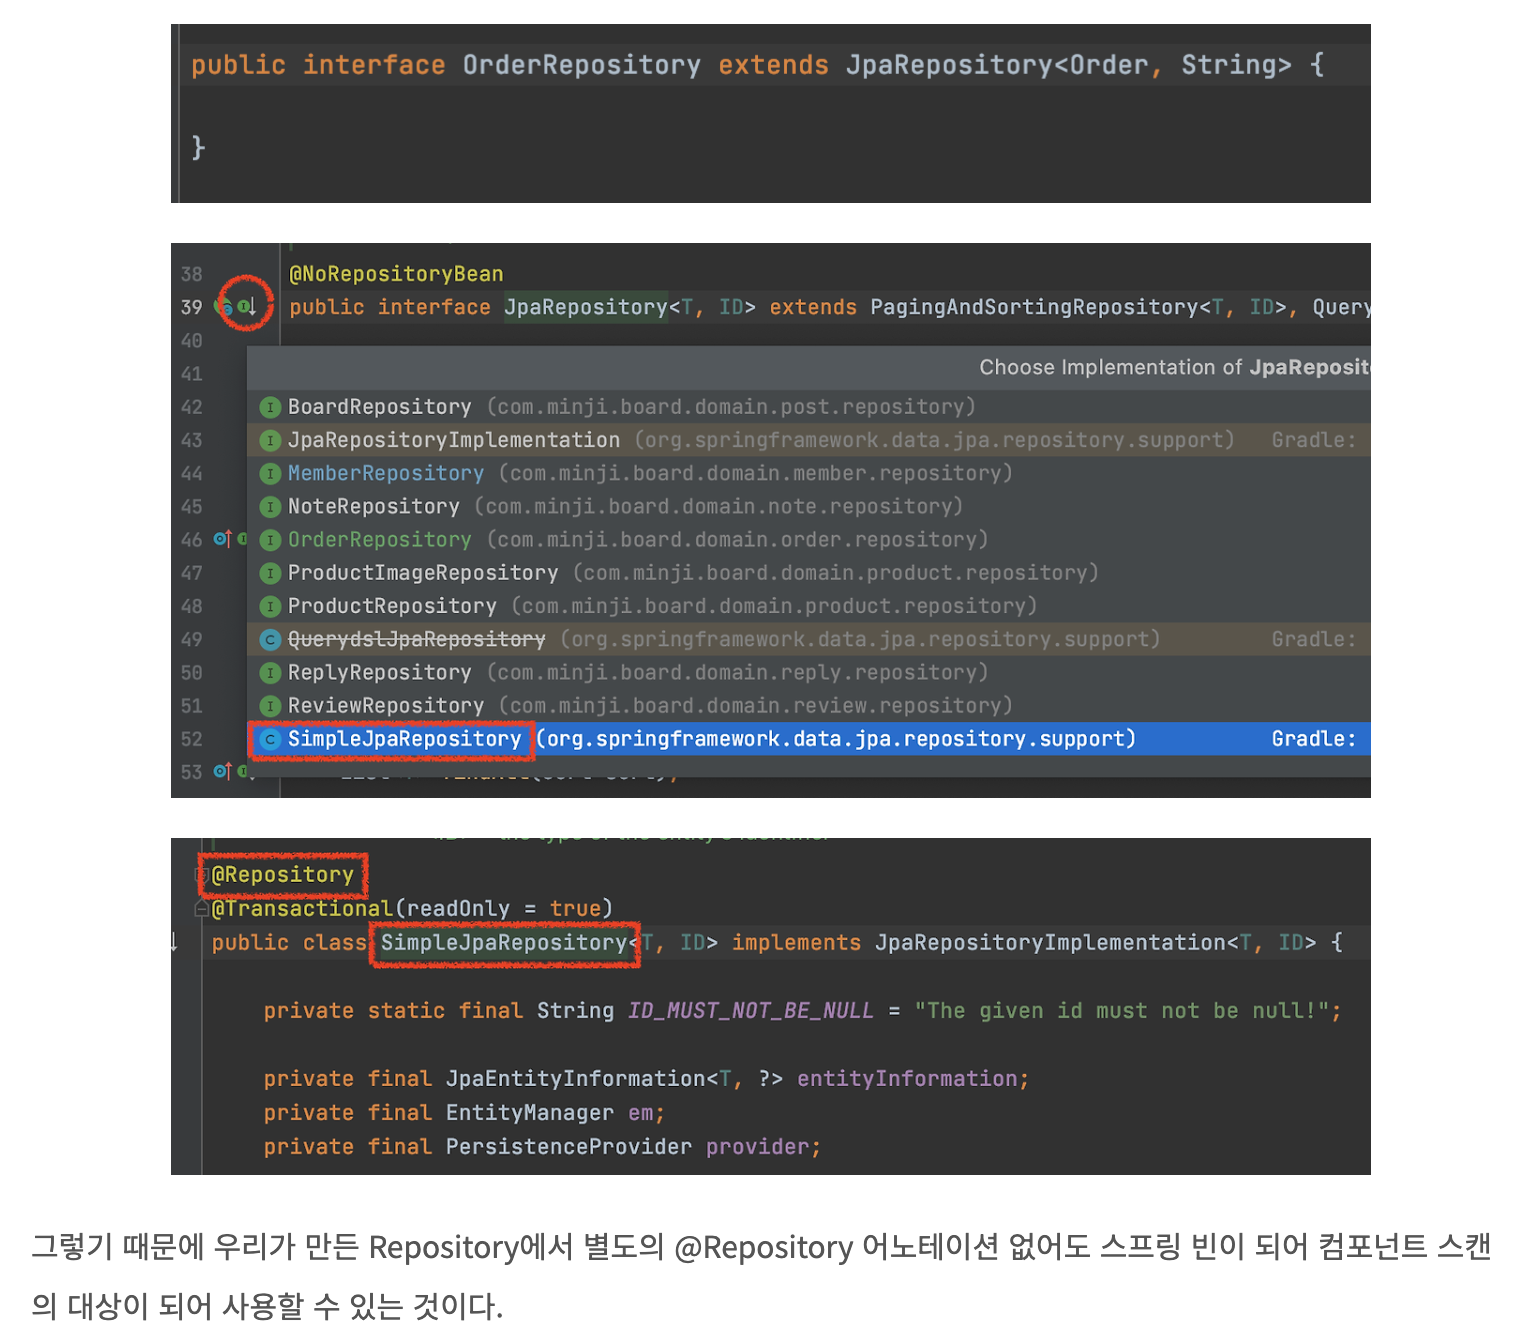
Task: Click the 'Choose Implementation of JpaRepository' popup title
Action: pyautogui.click(x=1174, y=367)
